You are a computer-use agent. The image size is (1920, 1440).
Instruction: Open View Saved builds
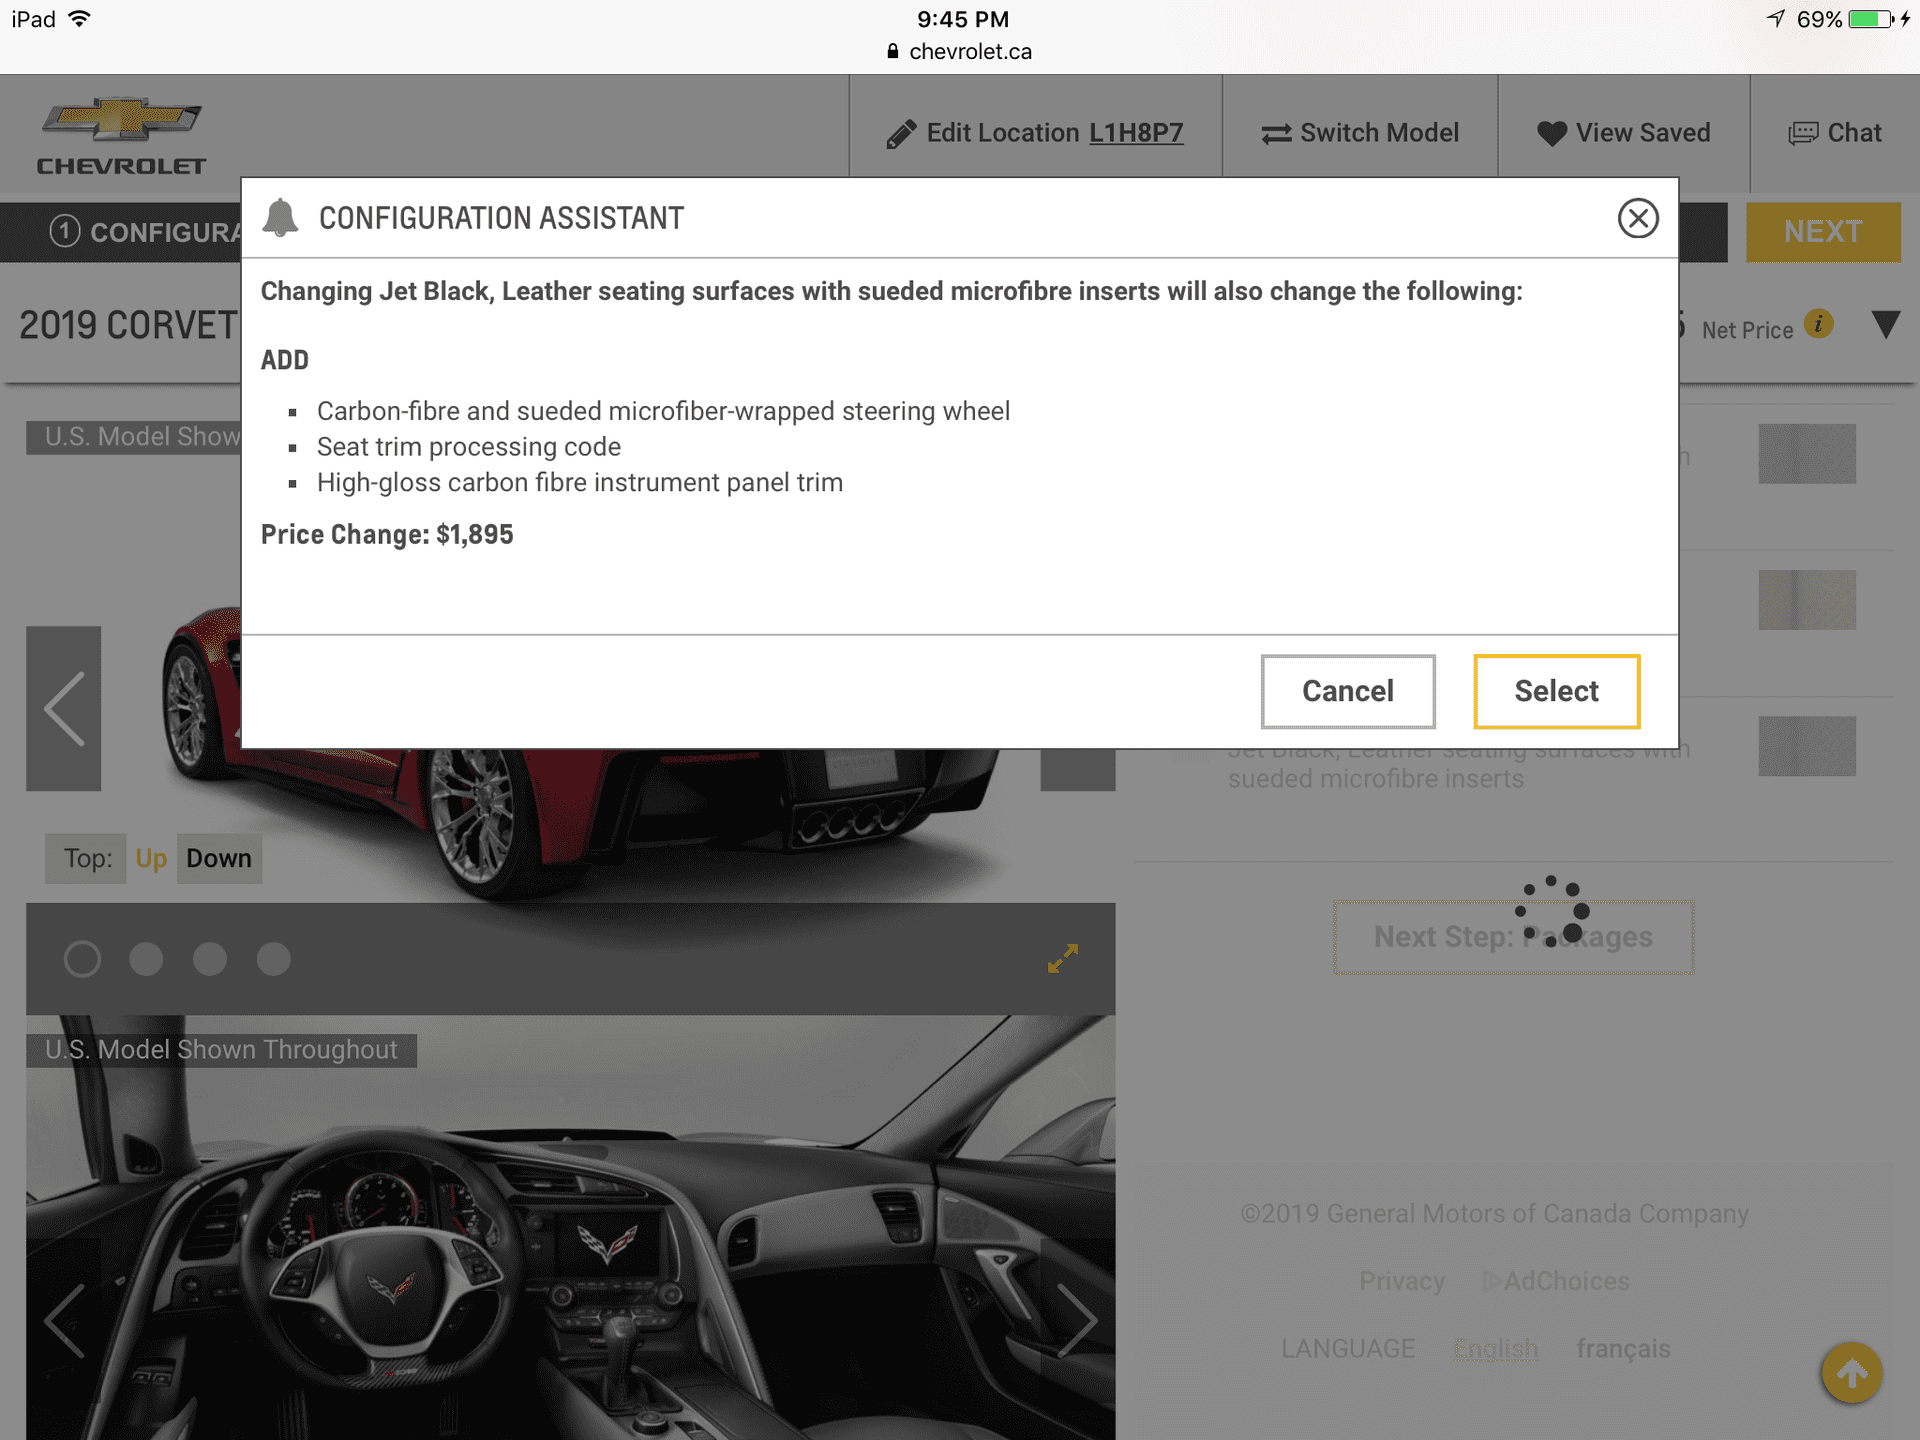pyautogui.click(x=1623, y=133)
